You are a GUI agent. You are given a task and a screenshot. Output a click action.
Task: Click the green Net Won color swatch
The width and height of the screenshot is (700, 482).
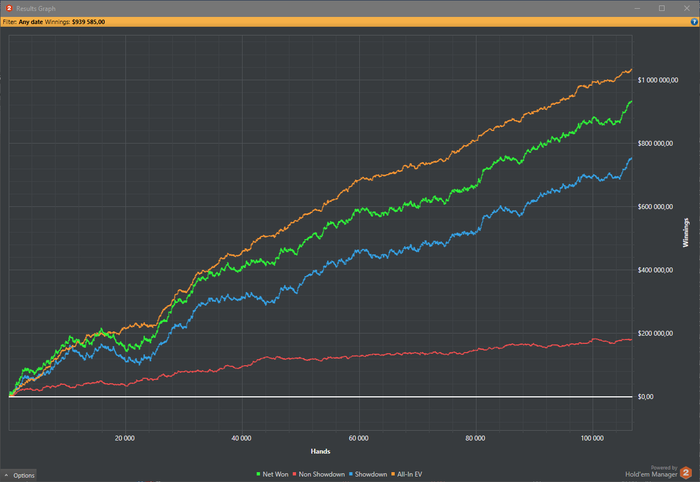[258, 474]
